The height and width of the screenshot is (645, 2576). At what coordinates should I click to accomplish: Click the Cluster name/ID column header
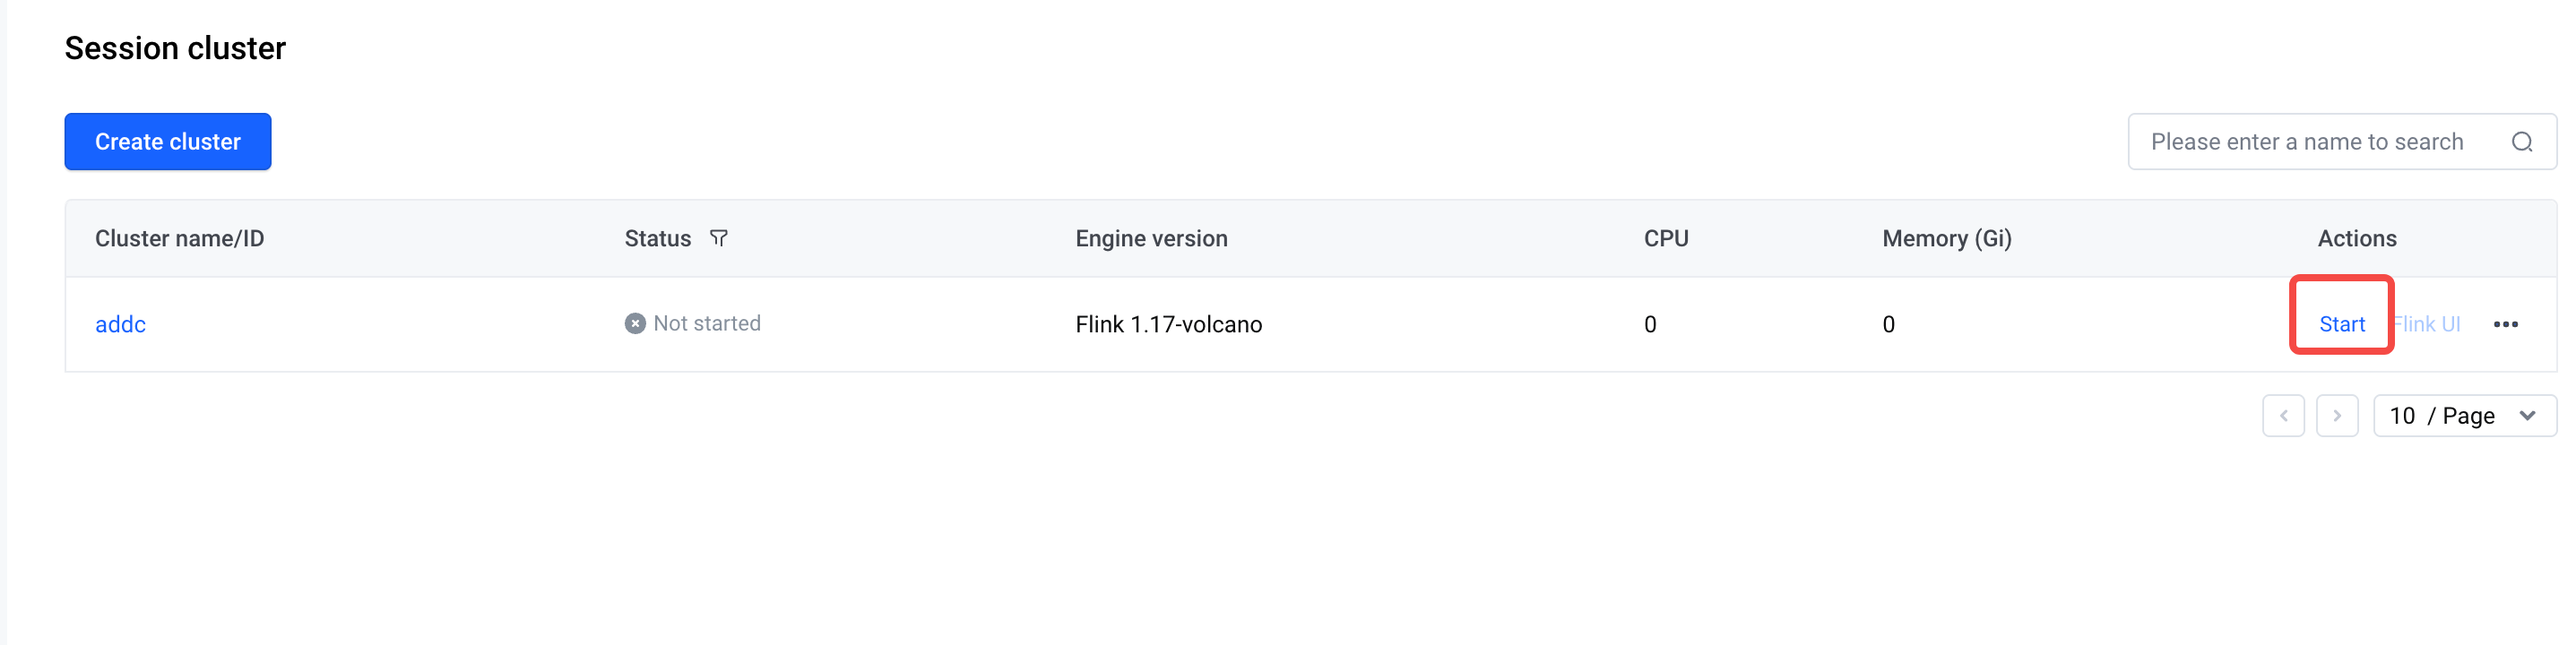pyautogui.click(x=180, y=238)
